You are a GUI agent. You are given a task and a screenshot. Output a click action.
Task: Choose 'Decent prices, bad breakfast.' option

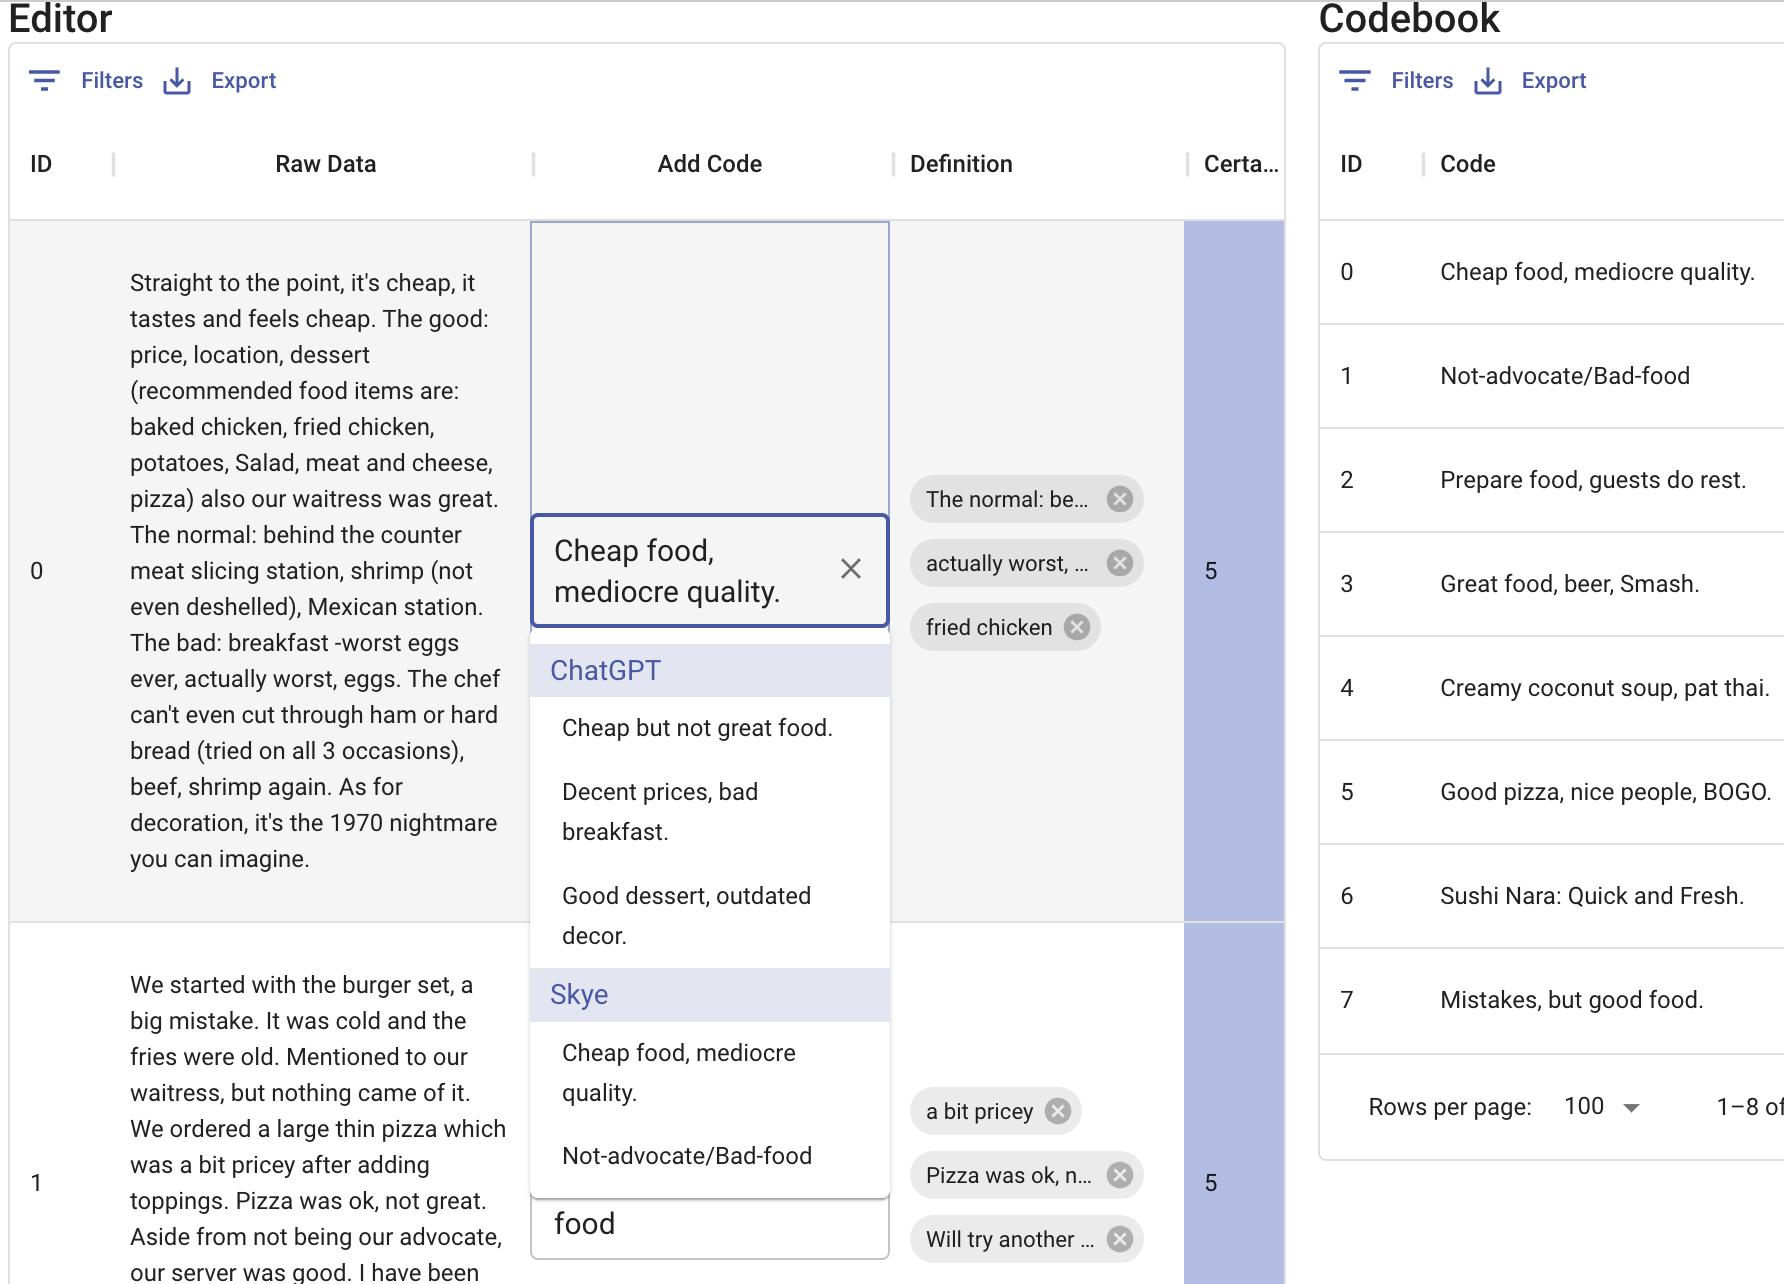click(660, 811)
